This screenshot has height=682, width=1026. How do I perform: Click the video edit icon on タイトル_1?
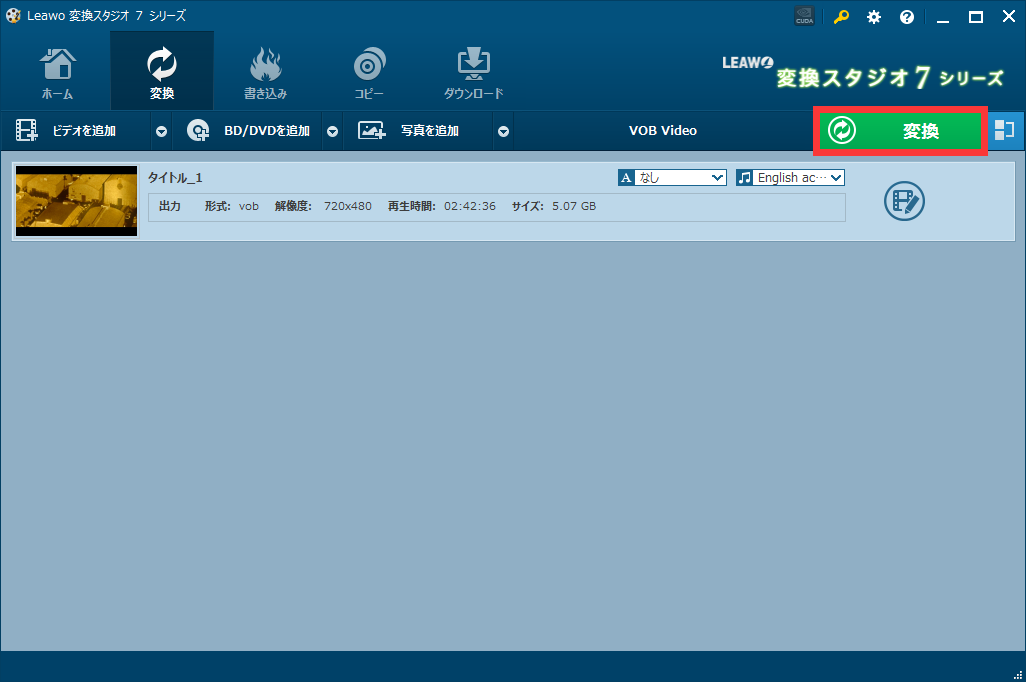coord(904,201)
